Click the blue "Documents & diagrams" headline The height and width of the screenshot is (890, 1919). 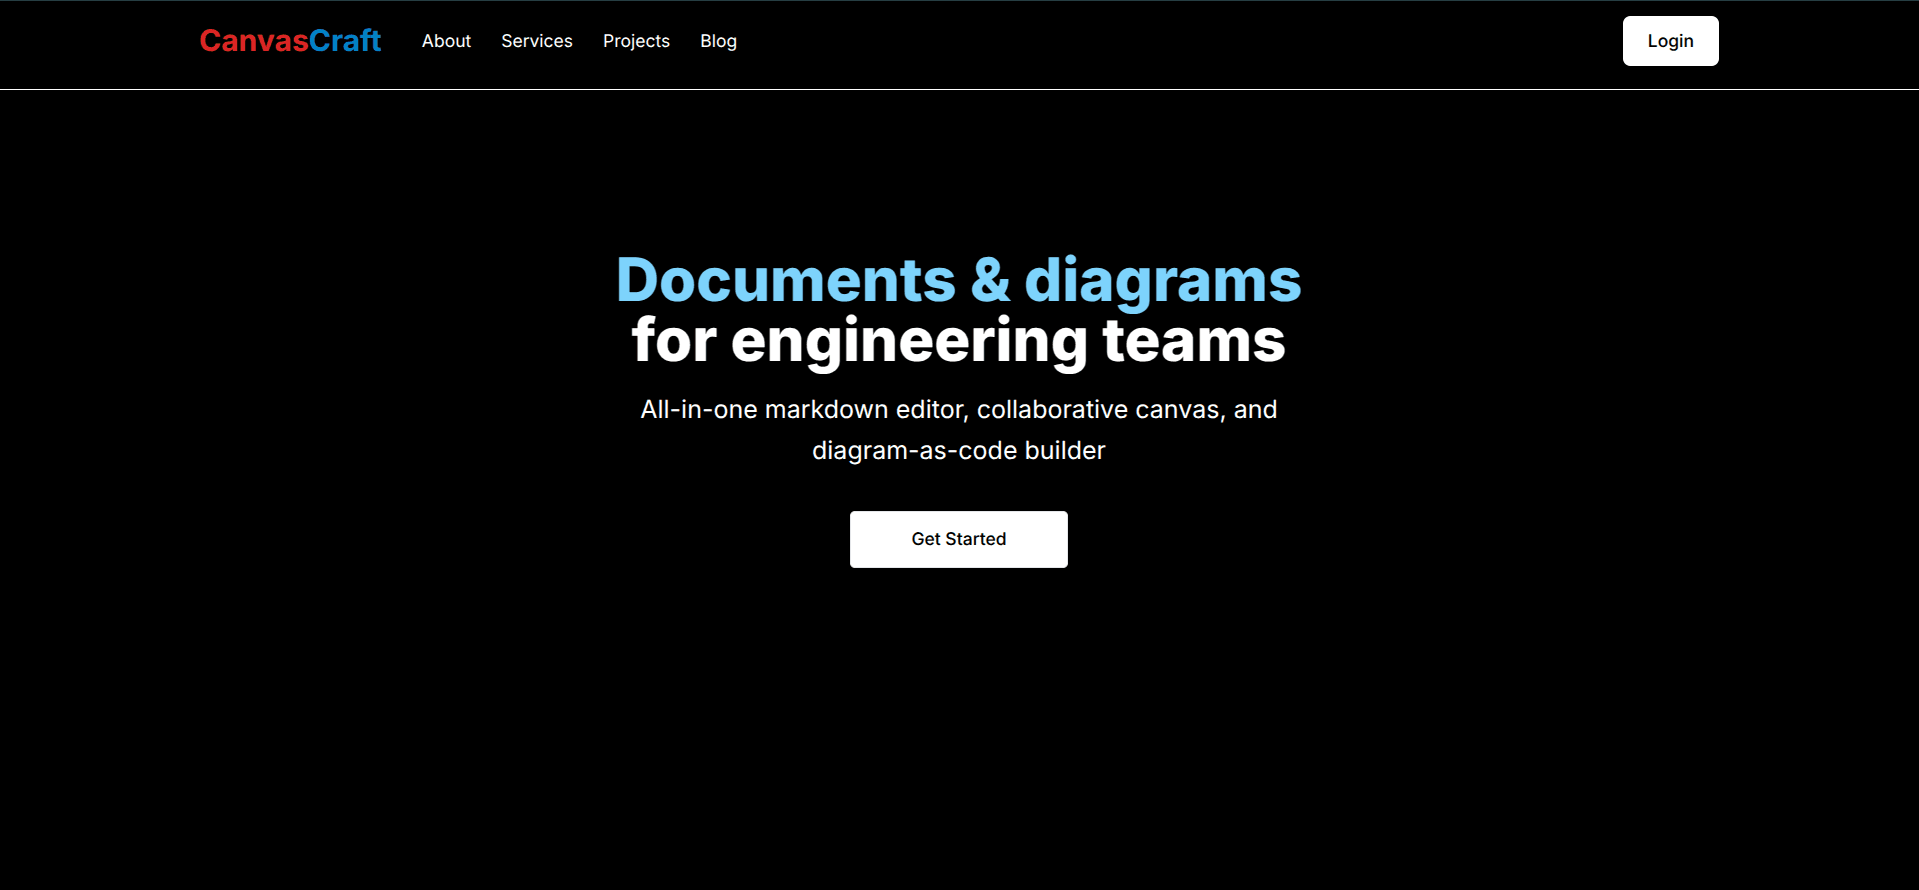coord(958,280)
